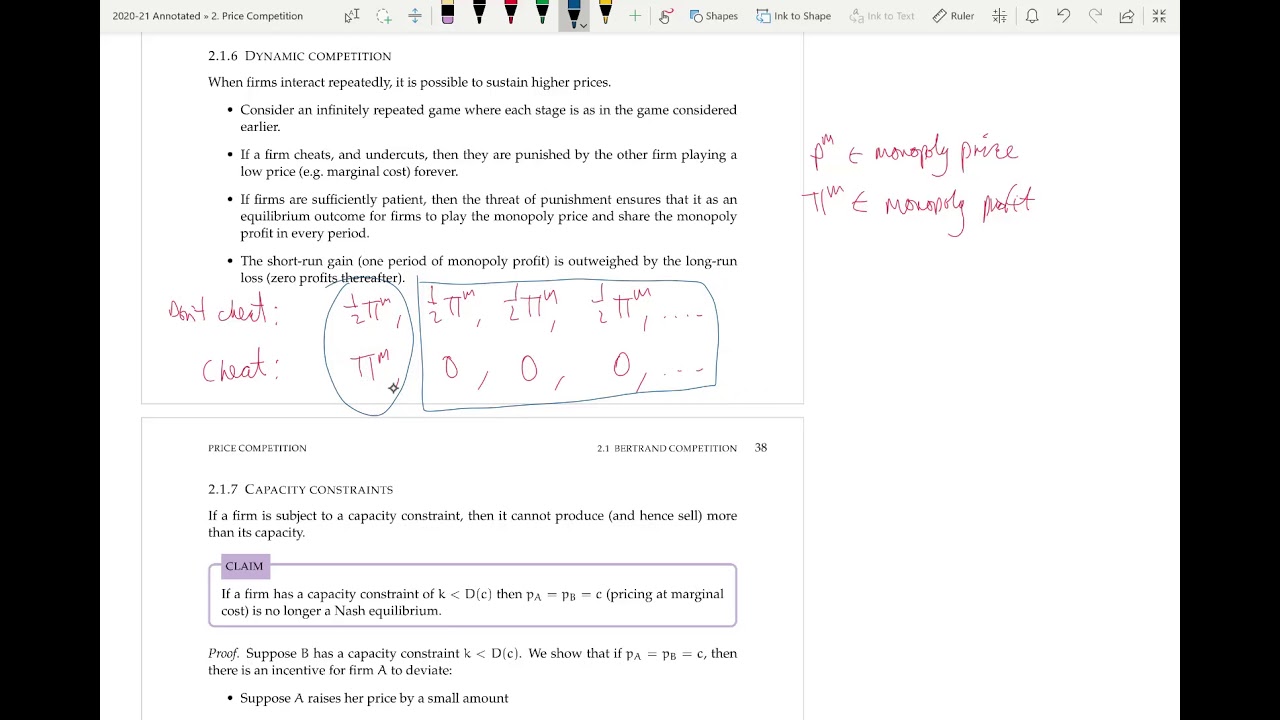This screenshot has width=1280, height=720.
Task: Open notifications bell
Action: [x=1032, y=16]
